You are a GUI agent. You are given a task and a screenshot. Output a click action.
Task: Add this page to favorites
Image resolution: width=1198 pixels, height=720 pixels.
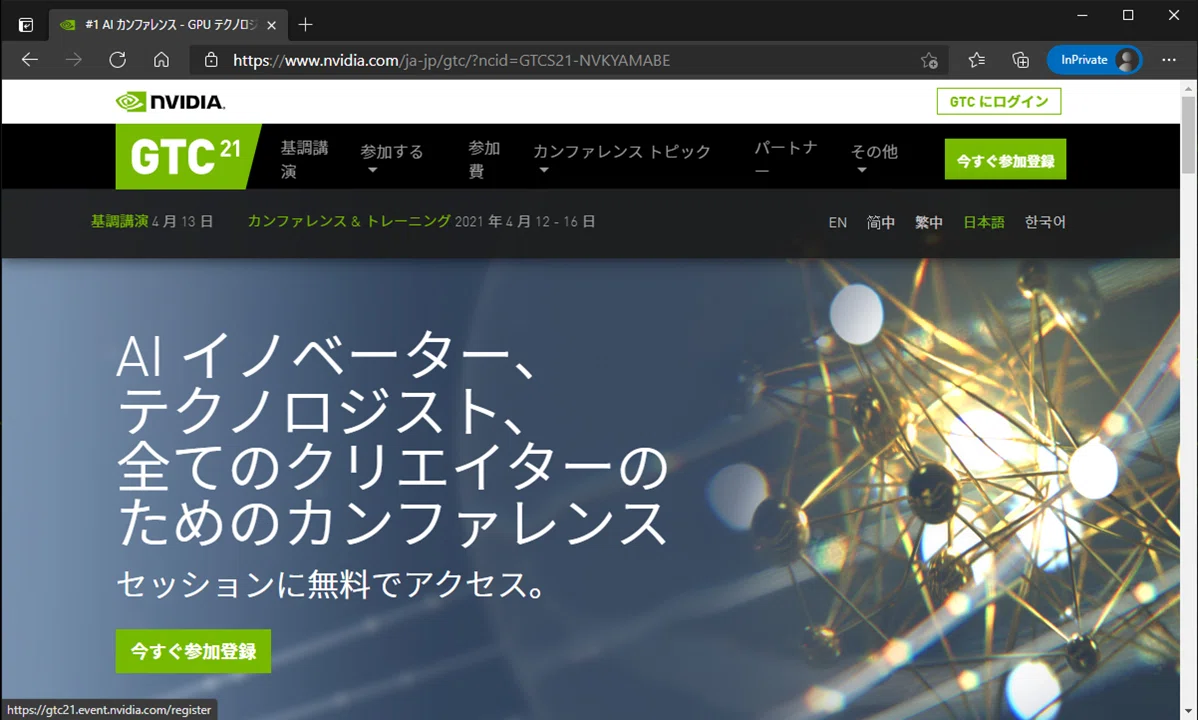point(929,60)
